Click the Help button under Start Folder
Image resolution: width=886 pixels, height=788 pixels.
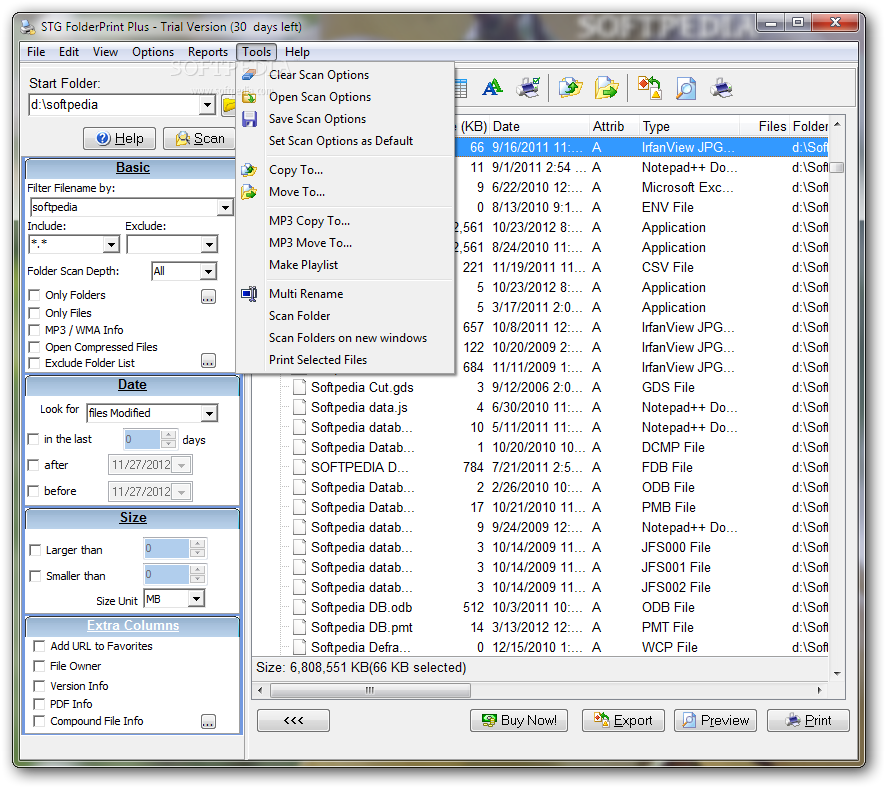click(119, 138)
